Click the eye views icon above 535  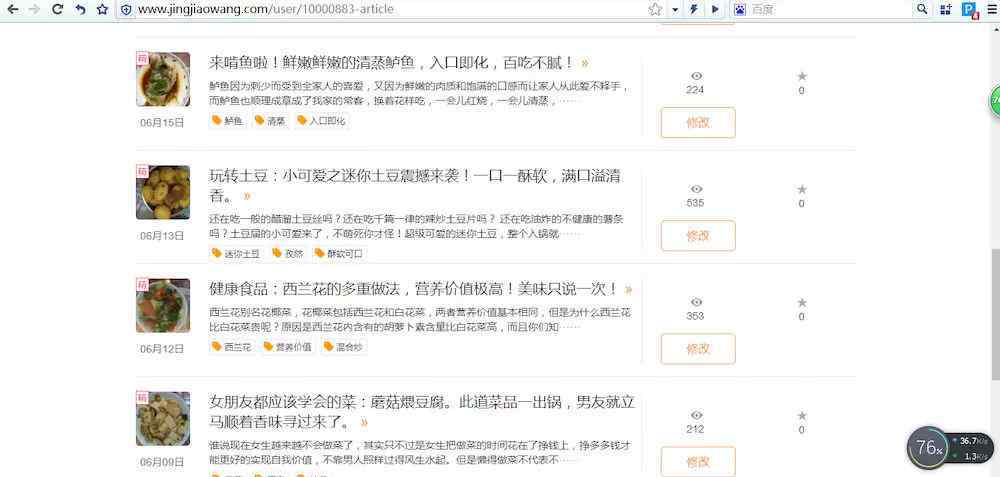(696, 189)
